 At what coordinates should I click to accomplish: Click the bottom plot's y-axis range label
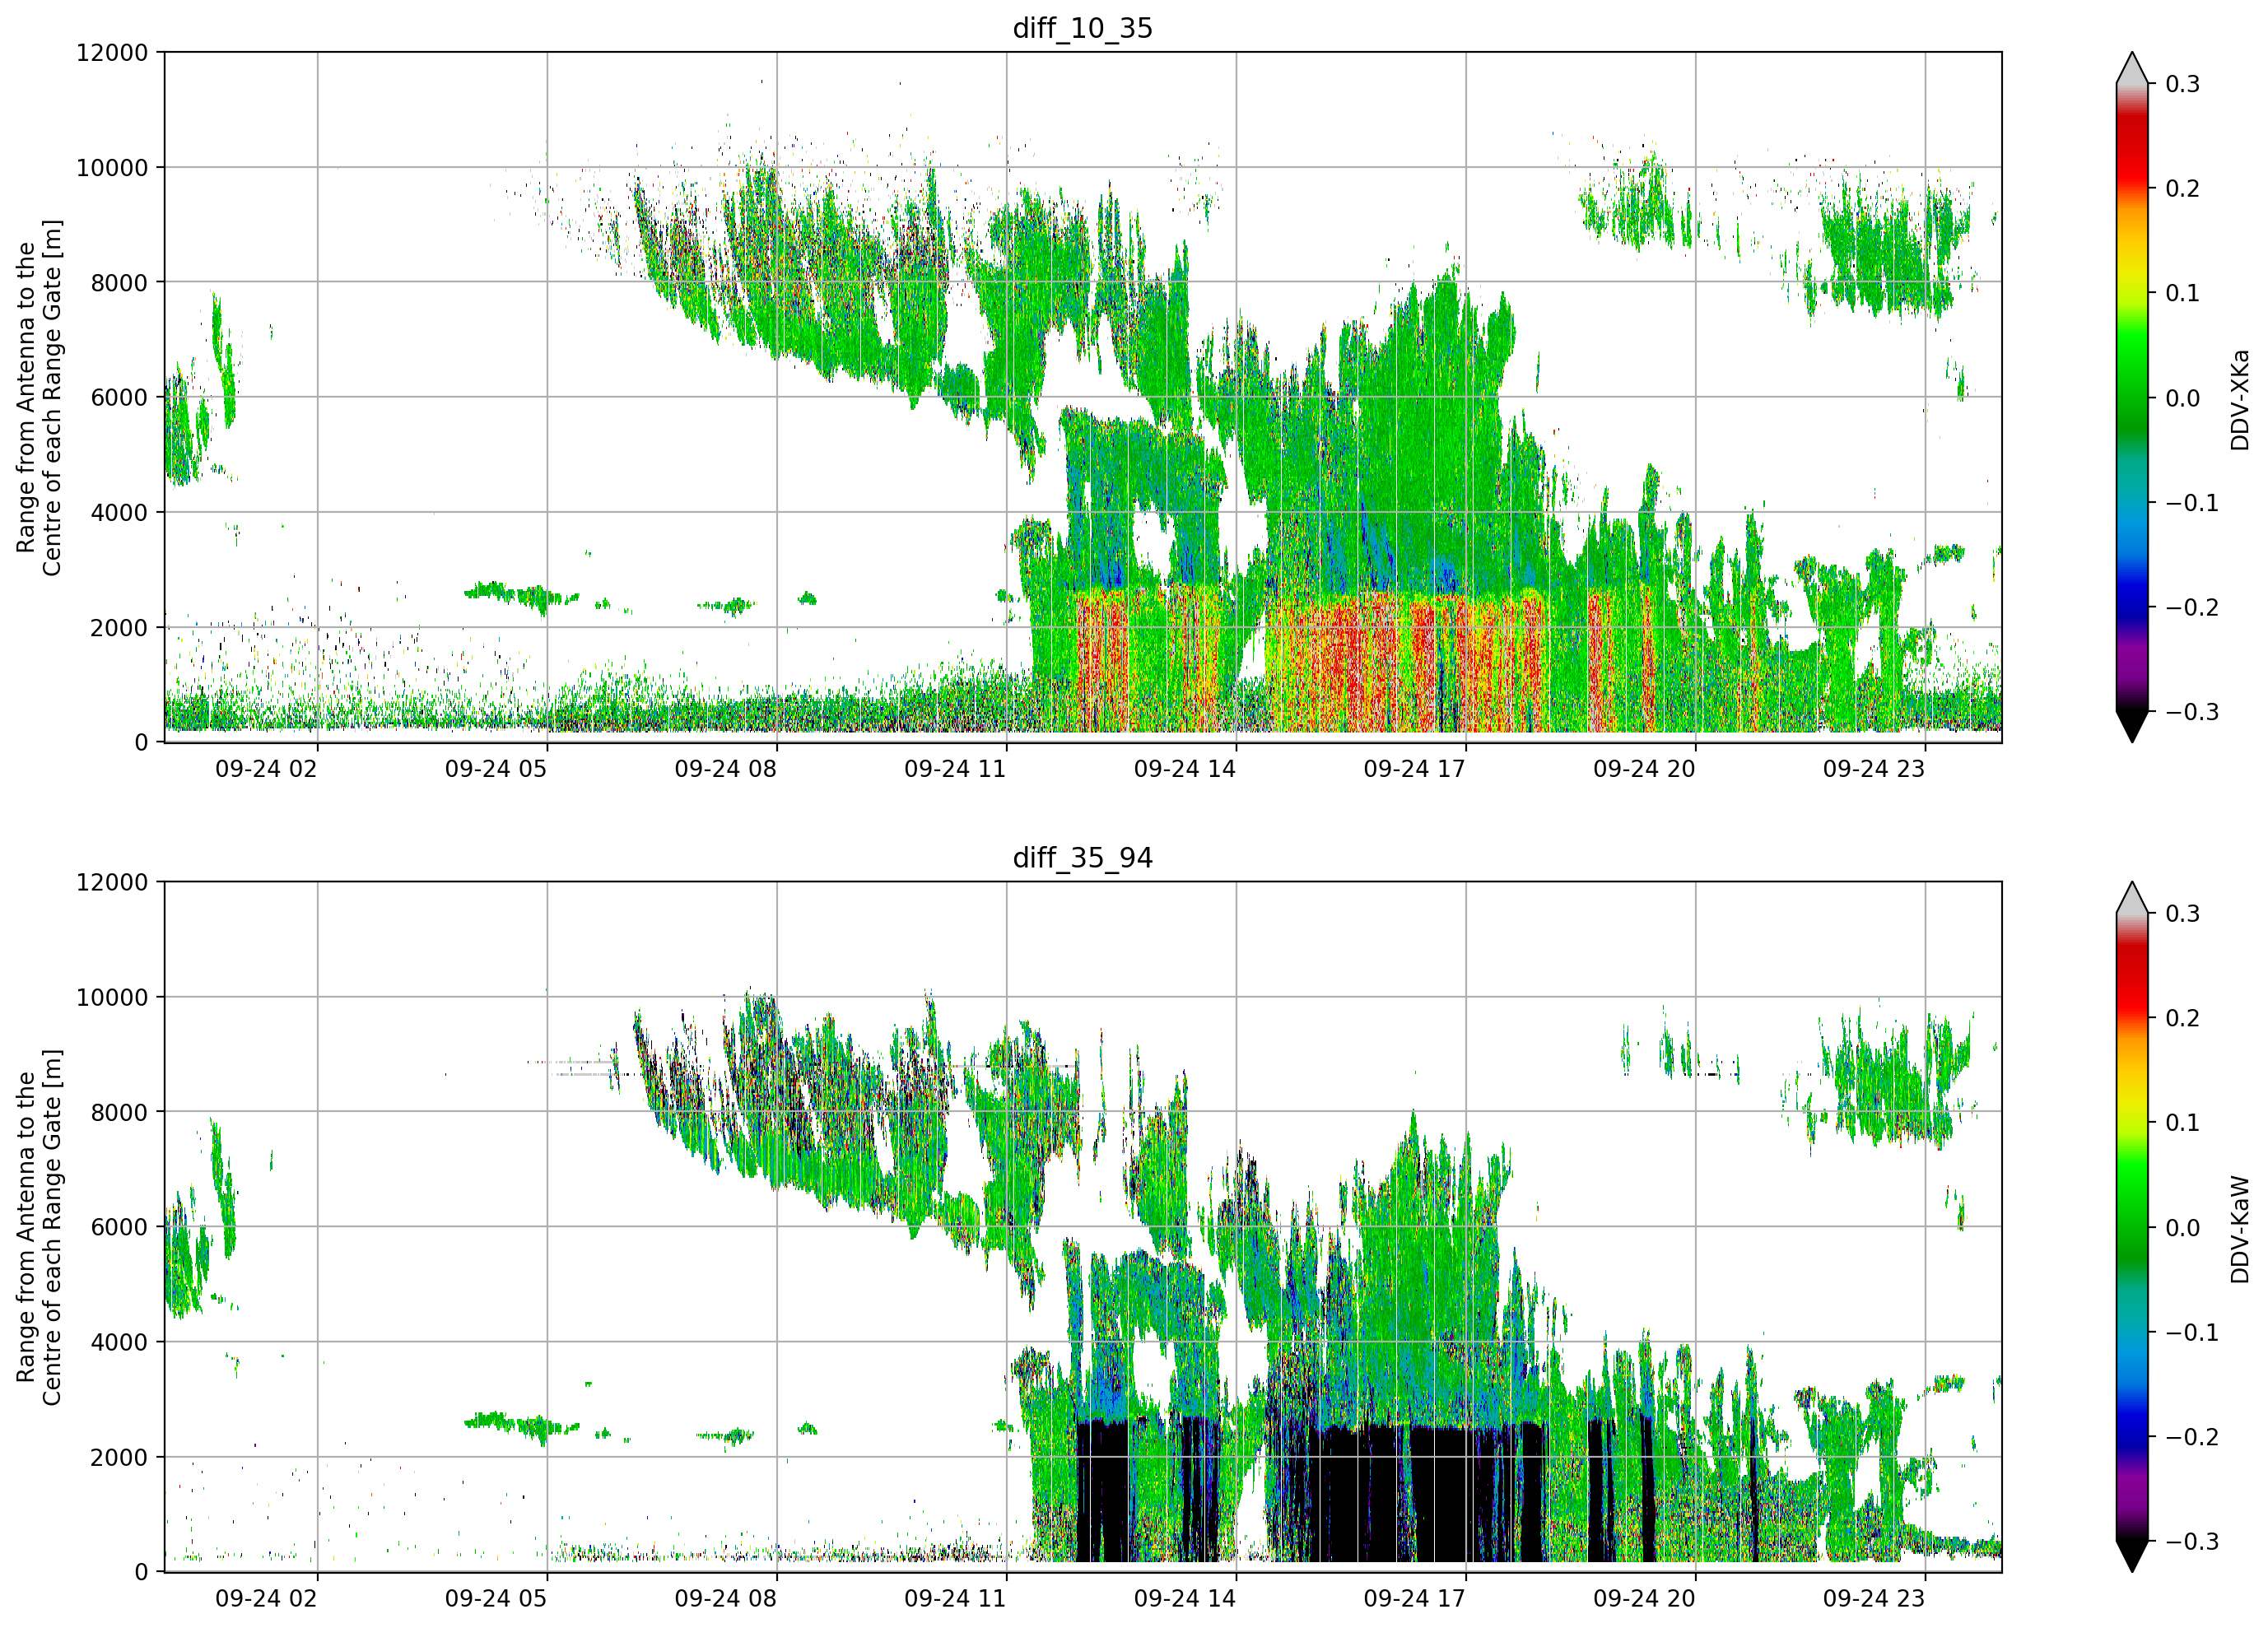click(x=39, y=1227)
